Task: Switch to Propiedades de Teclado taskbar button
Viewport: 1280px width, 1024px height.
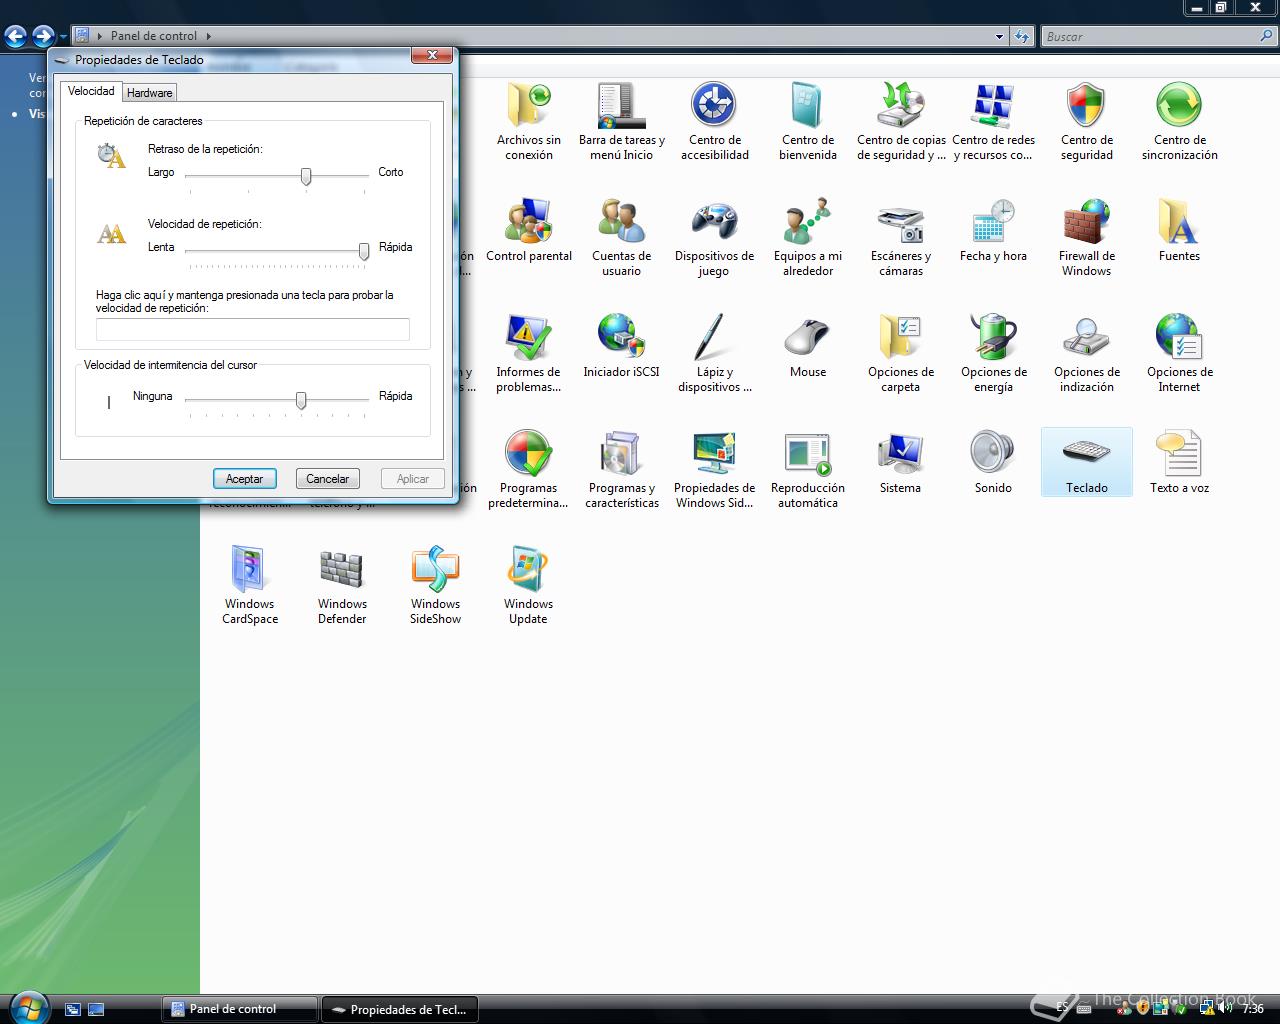Action: click(x=399, y=1009)
